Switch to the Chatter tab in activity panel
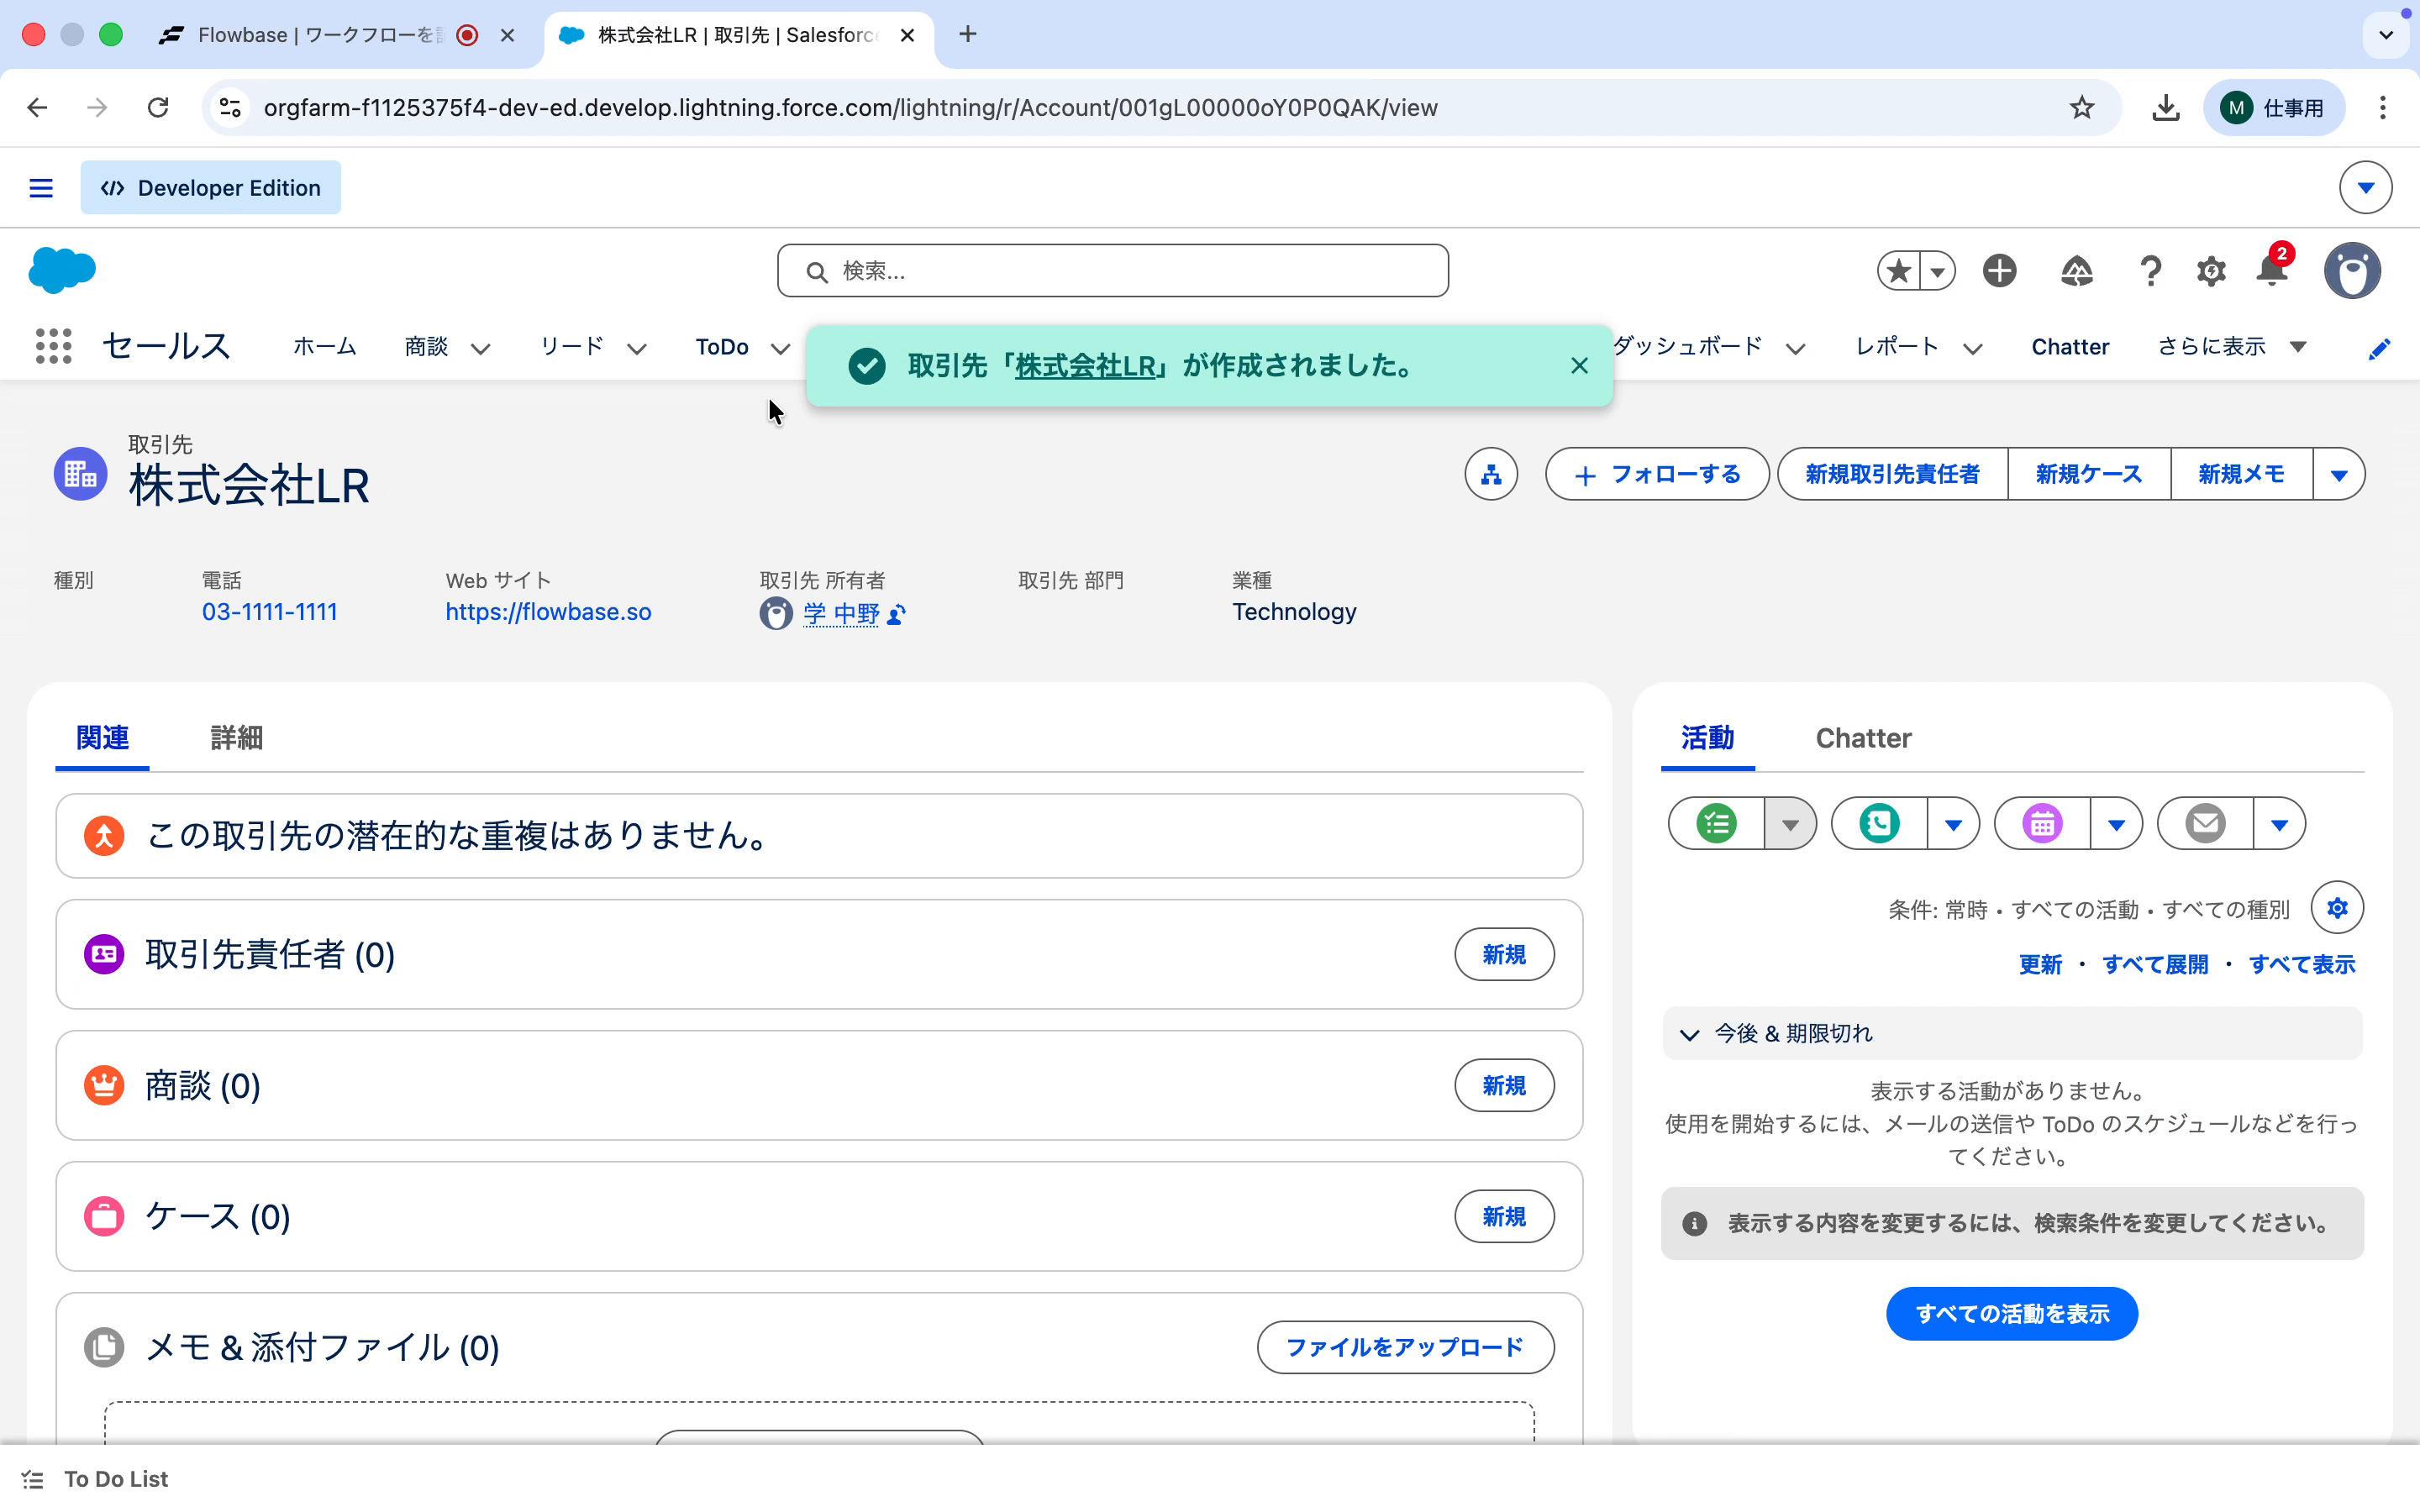The width and height of the screenshot is (2420, 1512). click(x=1862, y=738)
